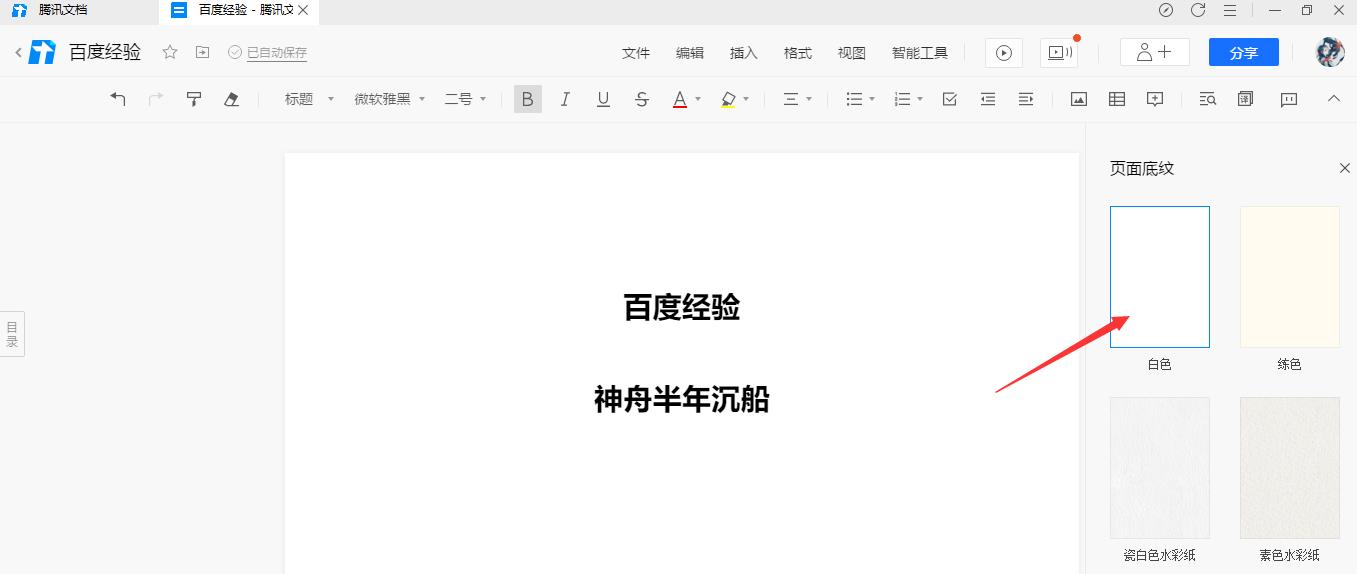This screenshot has height=574, width=1357.
Task: Star the document as favorite
Action: 170,52
